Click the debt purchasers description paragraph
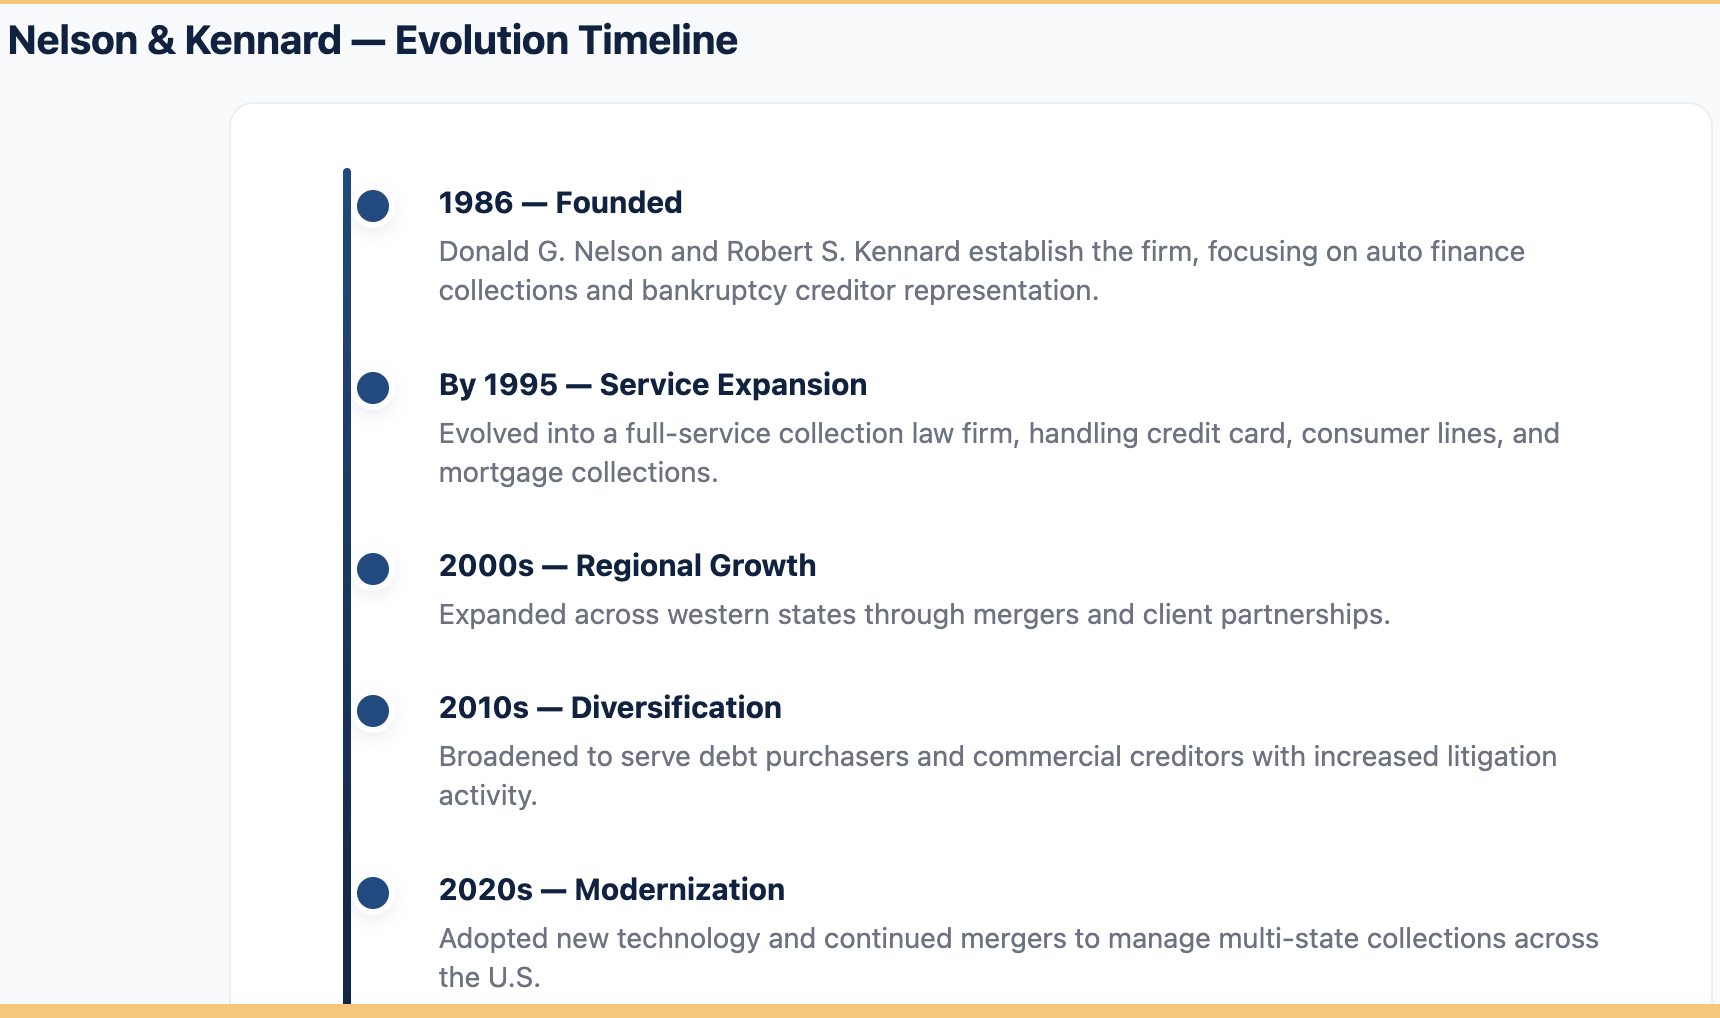The height and width of the screenshot is (1018, 1720). pyautogui.click(x=998, y=776)
